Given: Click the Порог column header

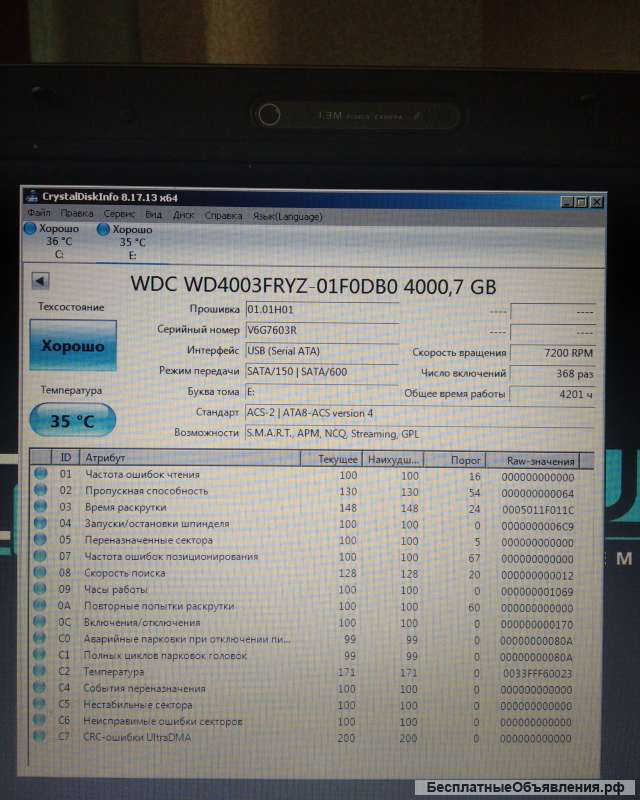Looking at the screenshot, I should 454,460.
